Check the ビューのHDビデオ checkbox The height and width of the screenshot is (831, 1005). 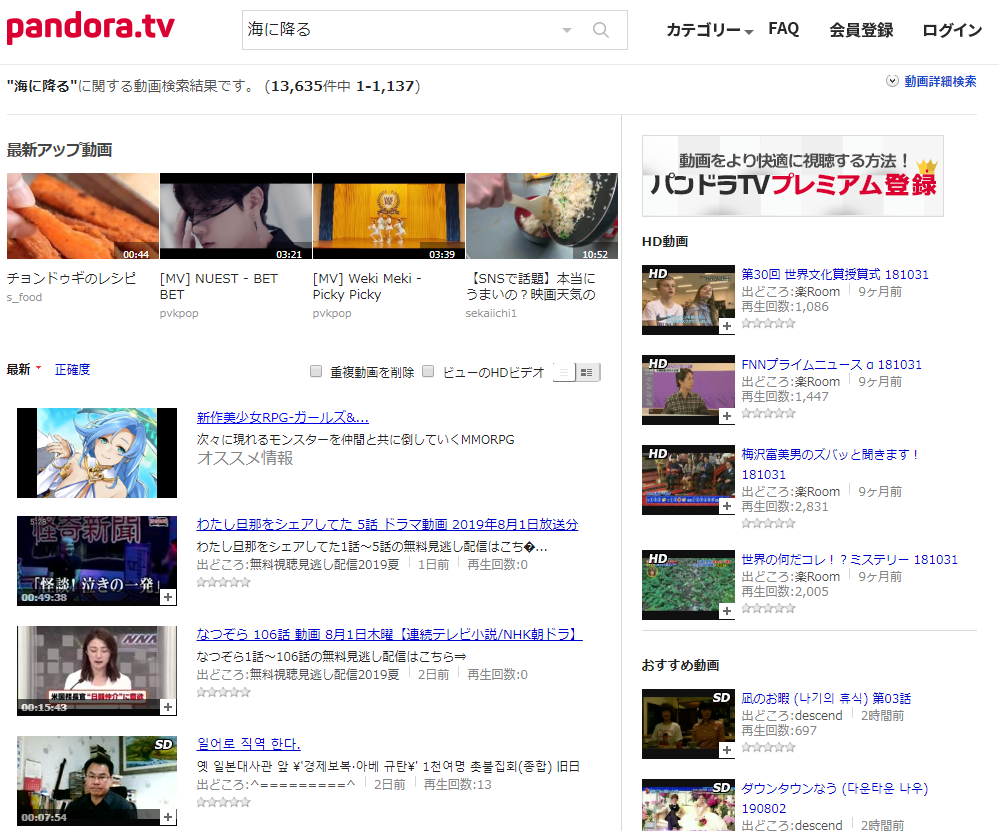428,372
